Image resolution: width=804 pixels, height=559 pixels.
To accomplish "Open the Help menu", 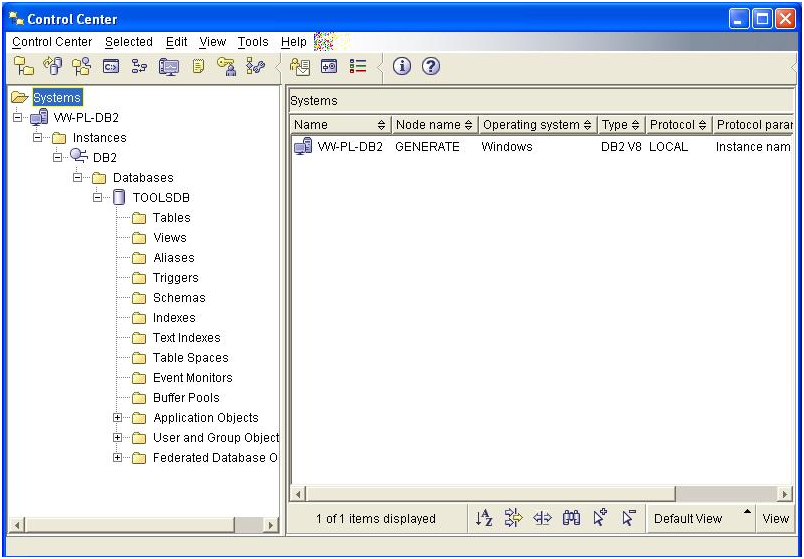I will coord(293,42).
